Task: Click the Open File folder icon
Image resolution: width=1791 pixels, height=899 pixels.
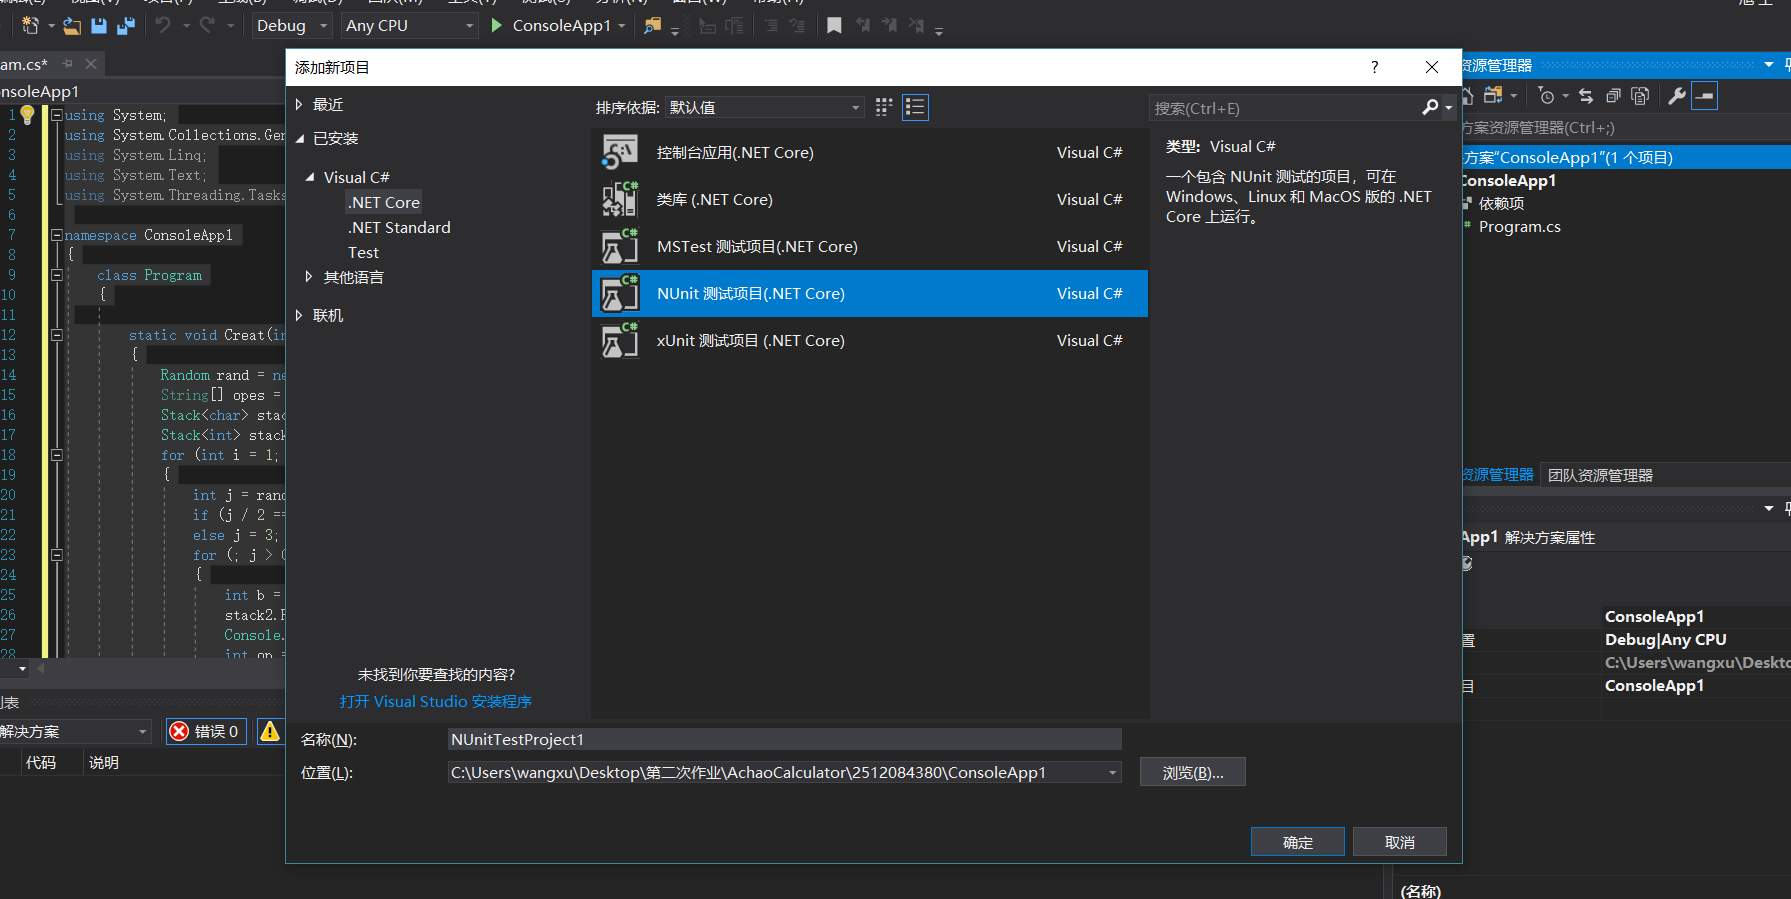Action: coord(72,26)
